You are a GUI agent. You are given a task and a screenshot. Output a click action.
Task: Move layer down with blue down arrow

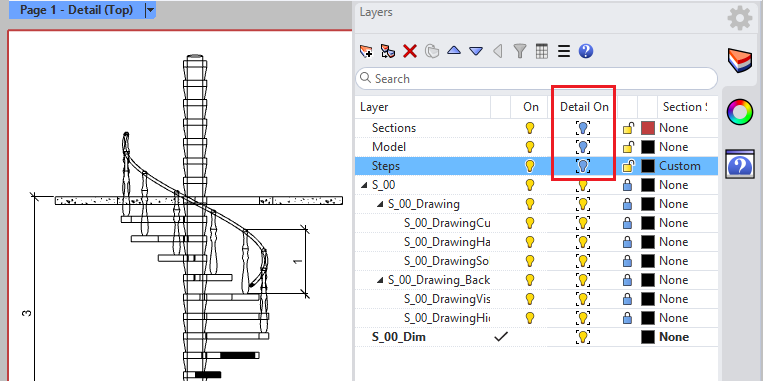[x=475, y=51]
